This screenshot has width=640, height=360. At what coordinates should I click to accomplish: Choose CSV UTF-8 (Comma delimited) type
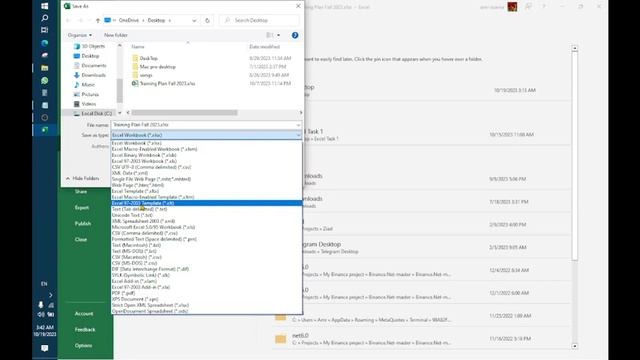[x=207, y=167]
